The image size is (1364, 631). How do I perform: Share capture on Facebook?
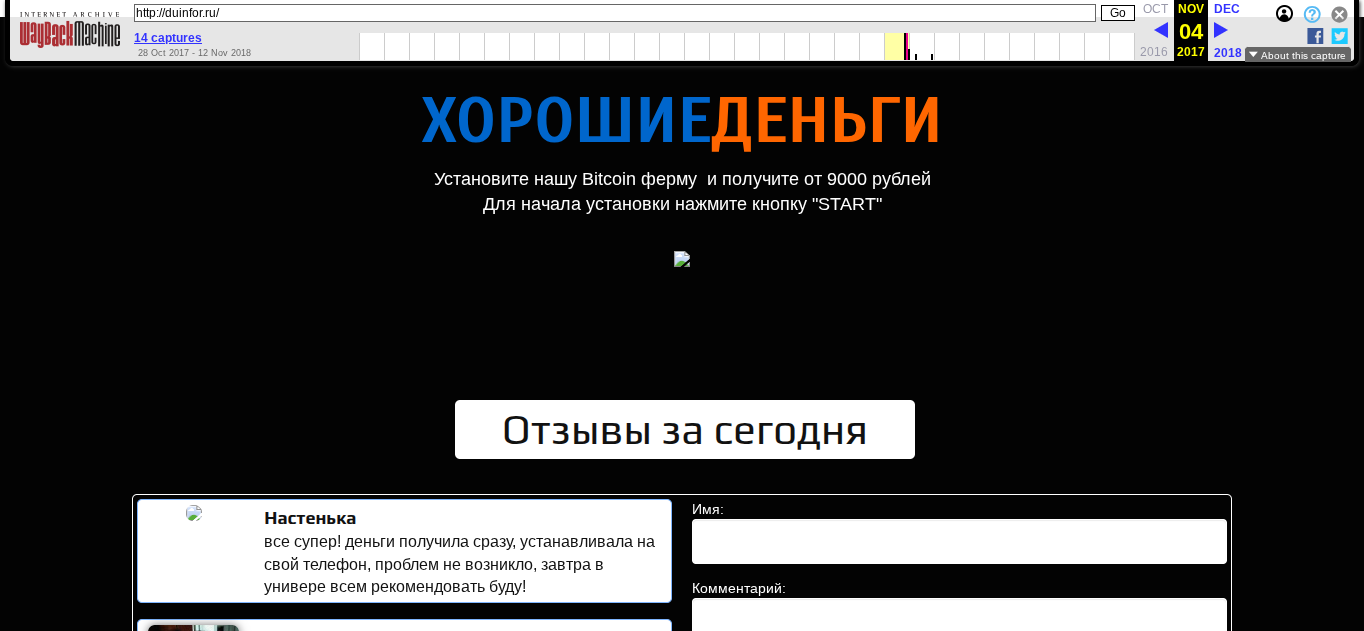[x=1315, y=36]
